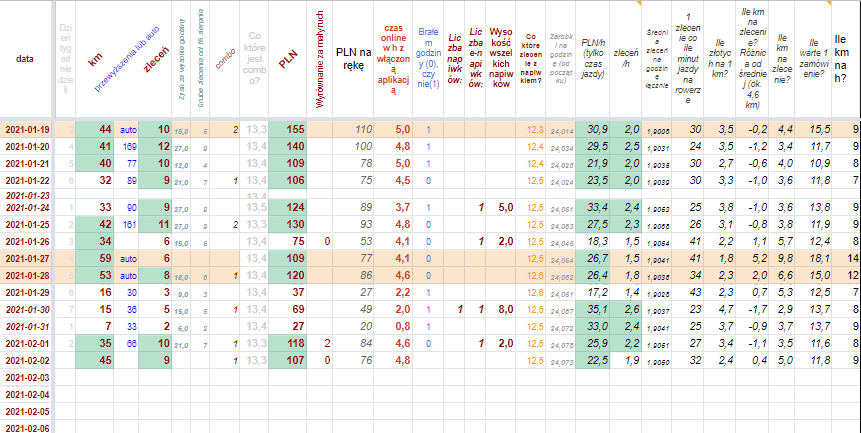Click the 'PLN' column header

[288, 59]
